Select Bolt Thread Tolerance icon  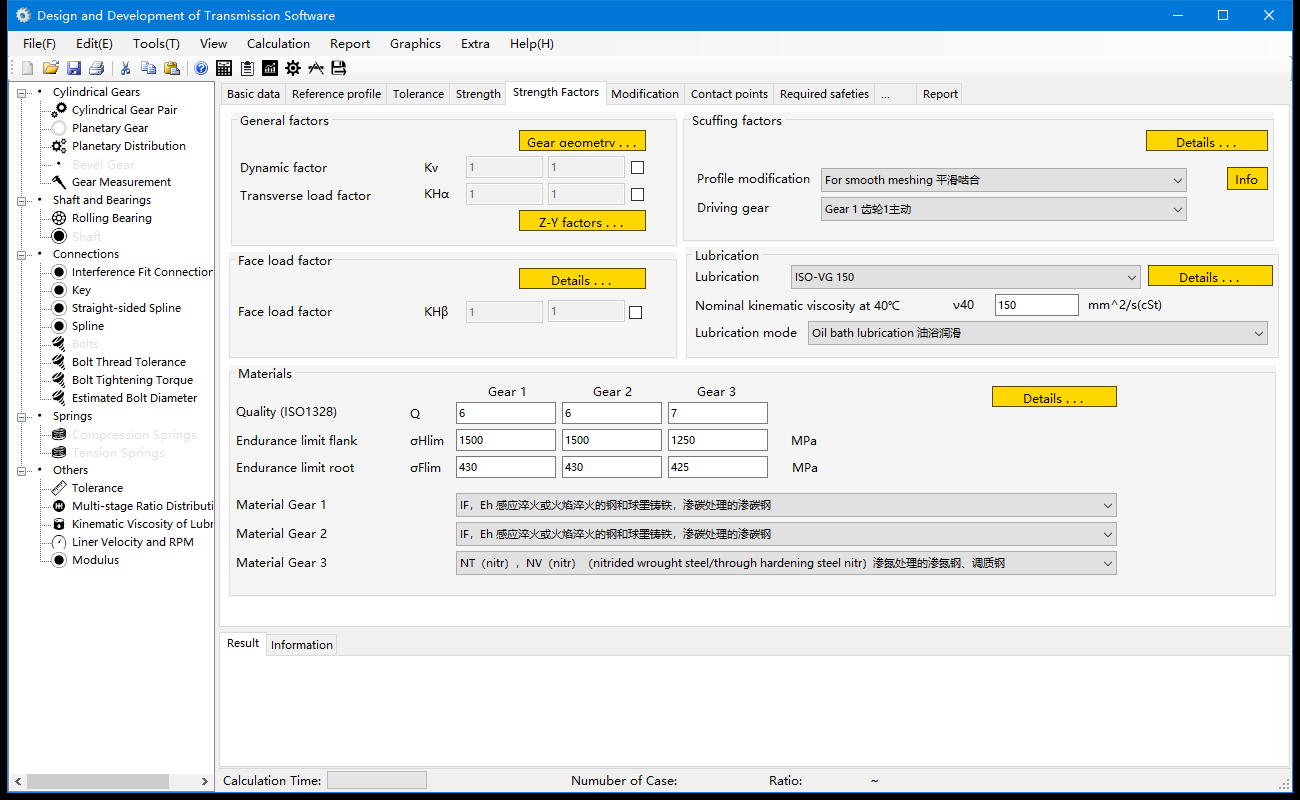(59, 362)
